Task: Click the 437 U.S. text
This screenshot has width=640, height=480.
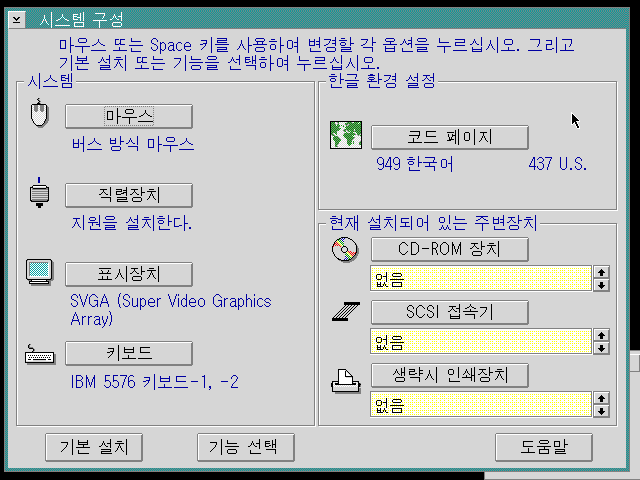Action: [558, 164]
